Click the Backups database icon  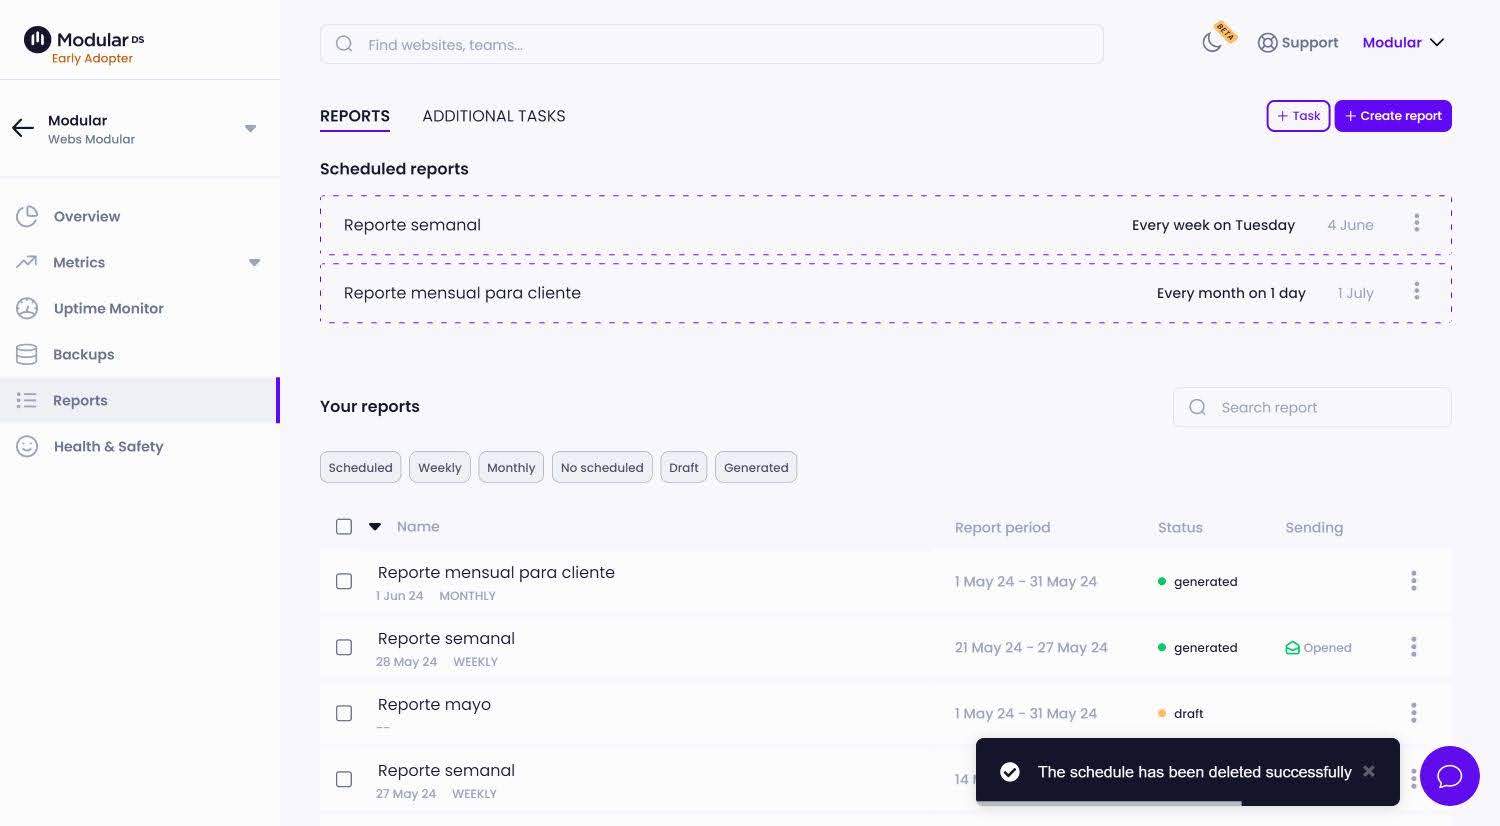click(27, 354)
